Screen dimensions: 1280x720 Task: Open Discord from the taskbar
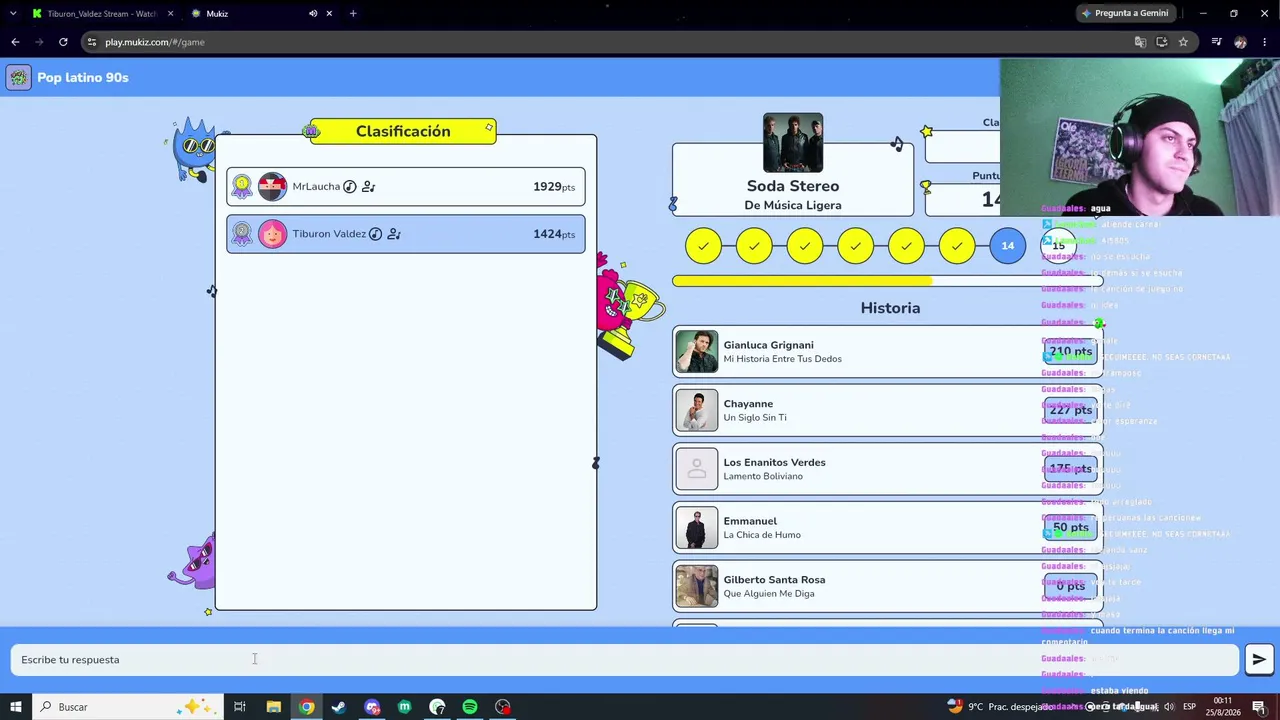pos(372,707)
